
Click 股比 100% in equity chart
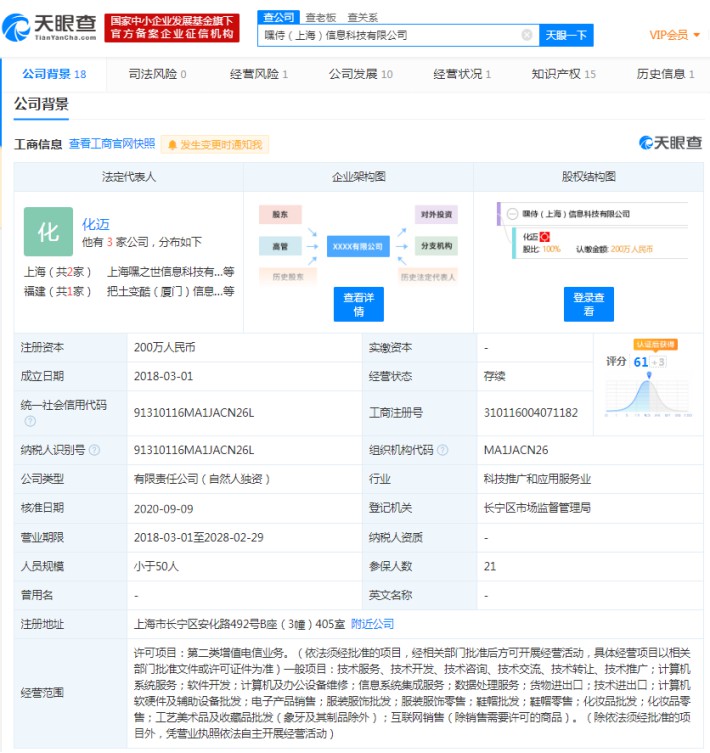(541, 249)
